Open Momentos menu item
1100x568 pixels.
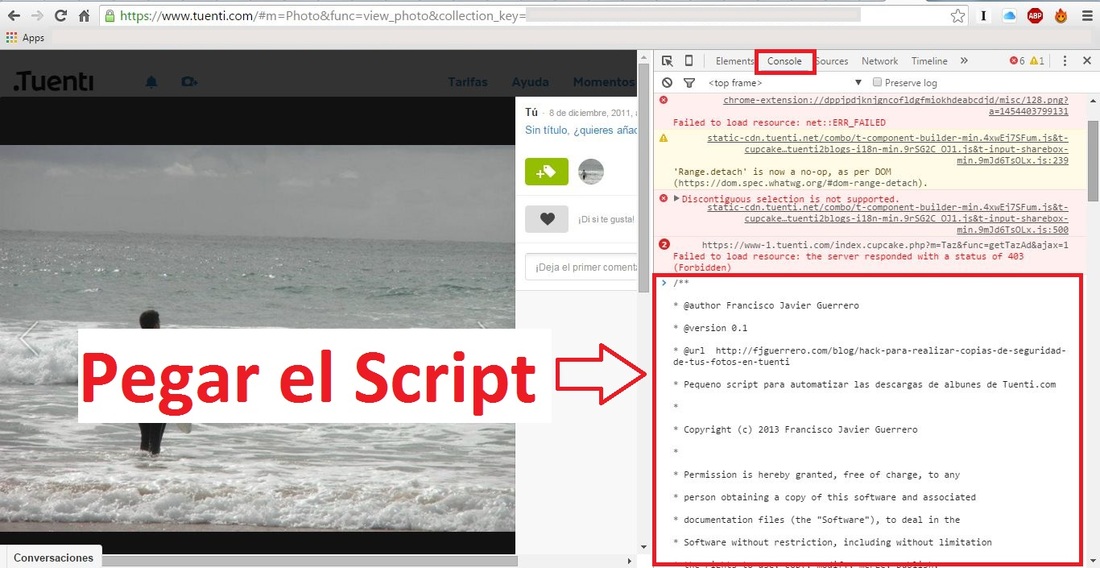(x=603, y=82)
